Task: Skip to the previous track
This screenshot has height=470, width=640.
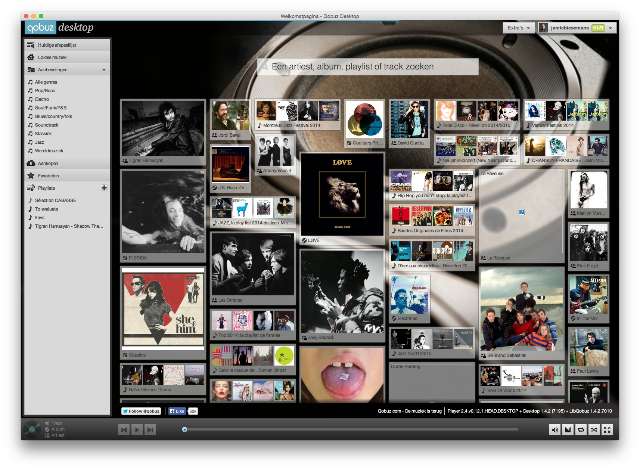Action: (124, 429)
